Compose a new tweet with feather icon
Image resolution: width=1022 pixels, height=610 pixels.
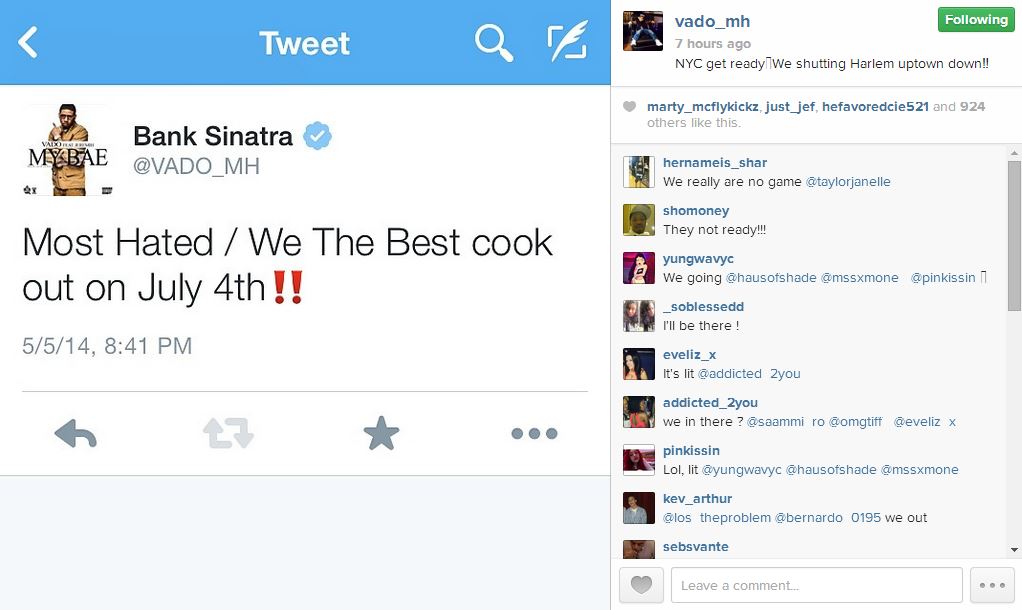pyautogui.click(x=568, y=41)
